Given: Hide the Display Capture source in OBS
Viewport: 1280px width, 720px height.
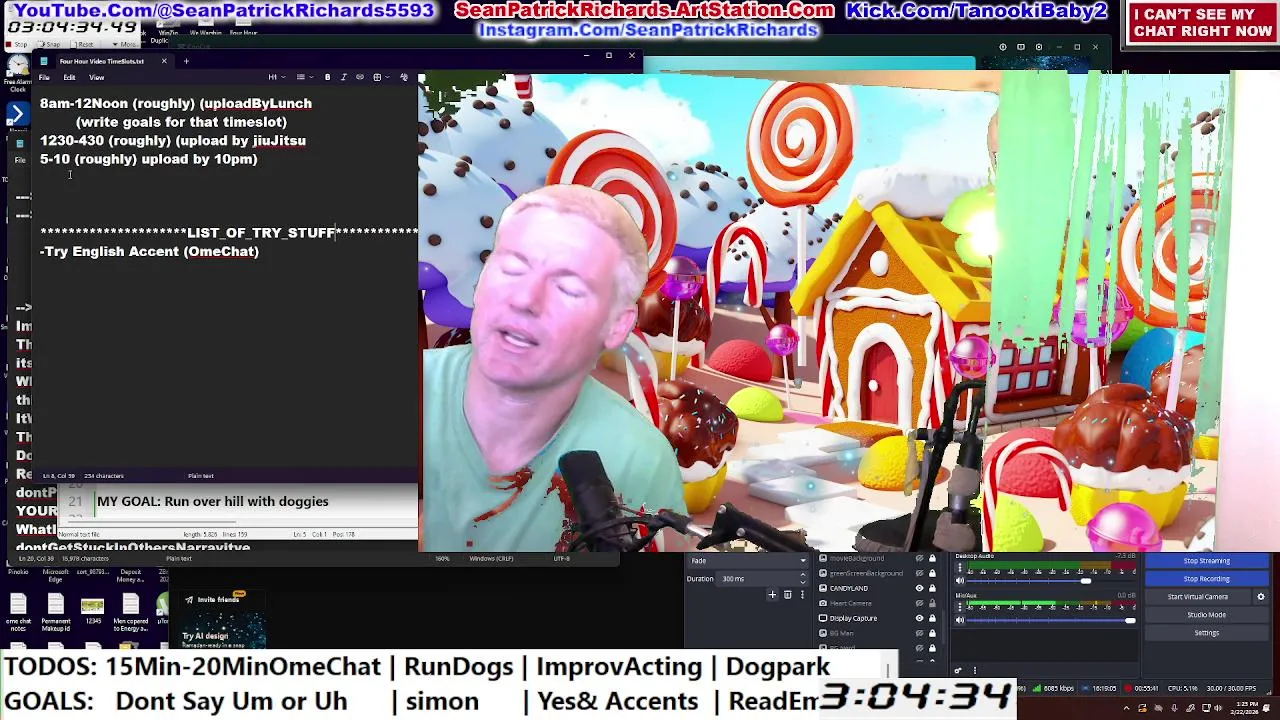Looking at the screenshot, I should 920,618.
